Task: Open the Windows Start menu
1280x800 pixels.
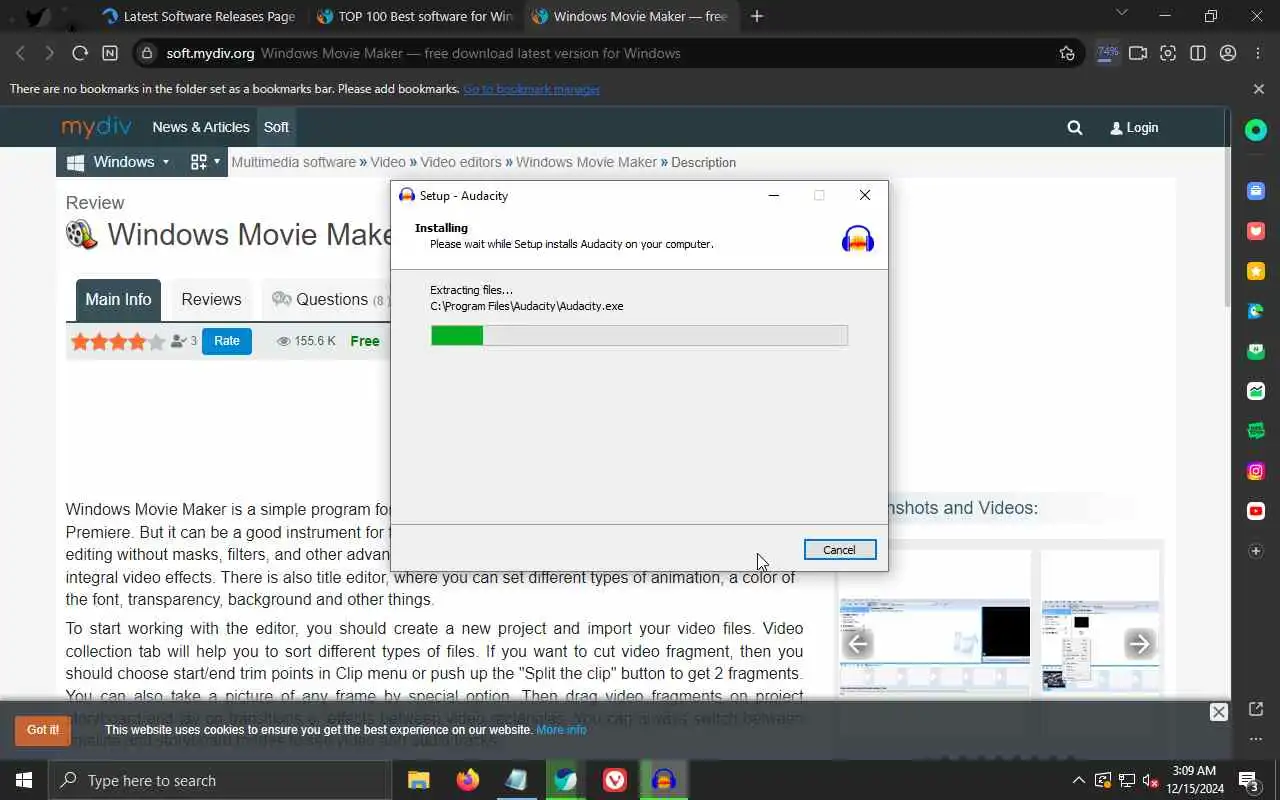Action: (24, 780)
